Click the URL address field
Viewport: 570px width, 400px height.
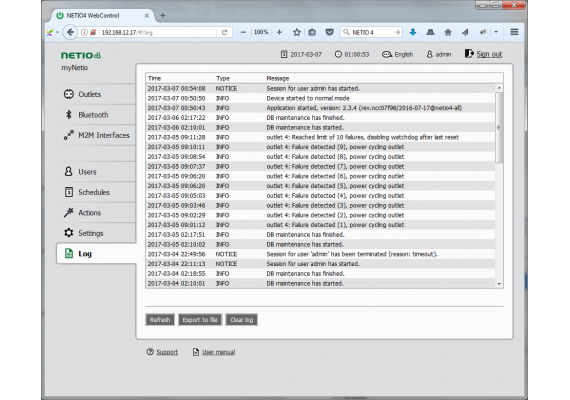coord(158,32)
